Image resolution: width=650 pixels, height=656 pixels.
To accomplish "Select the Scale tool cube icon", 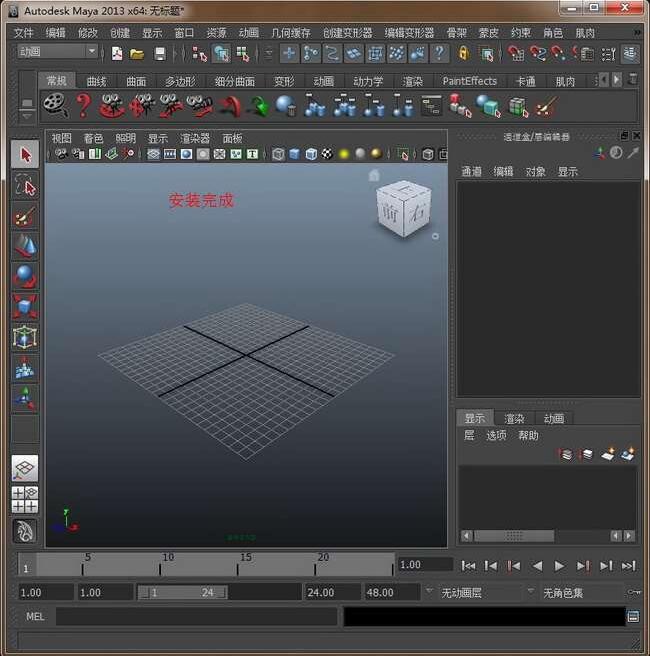I will [25, 306].
